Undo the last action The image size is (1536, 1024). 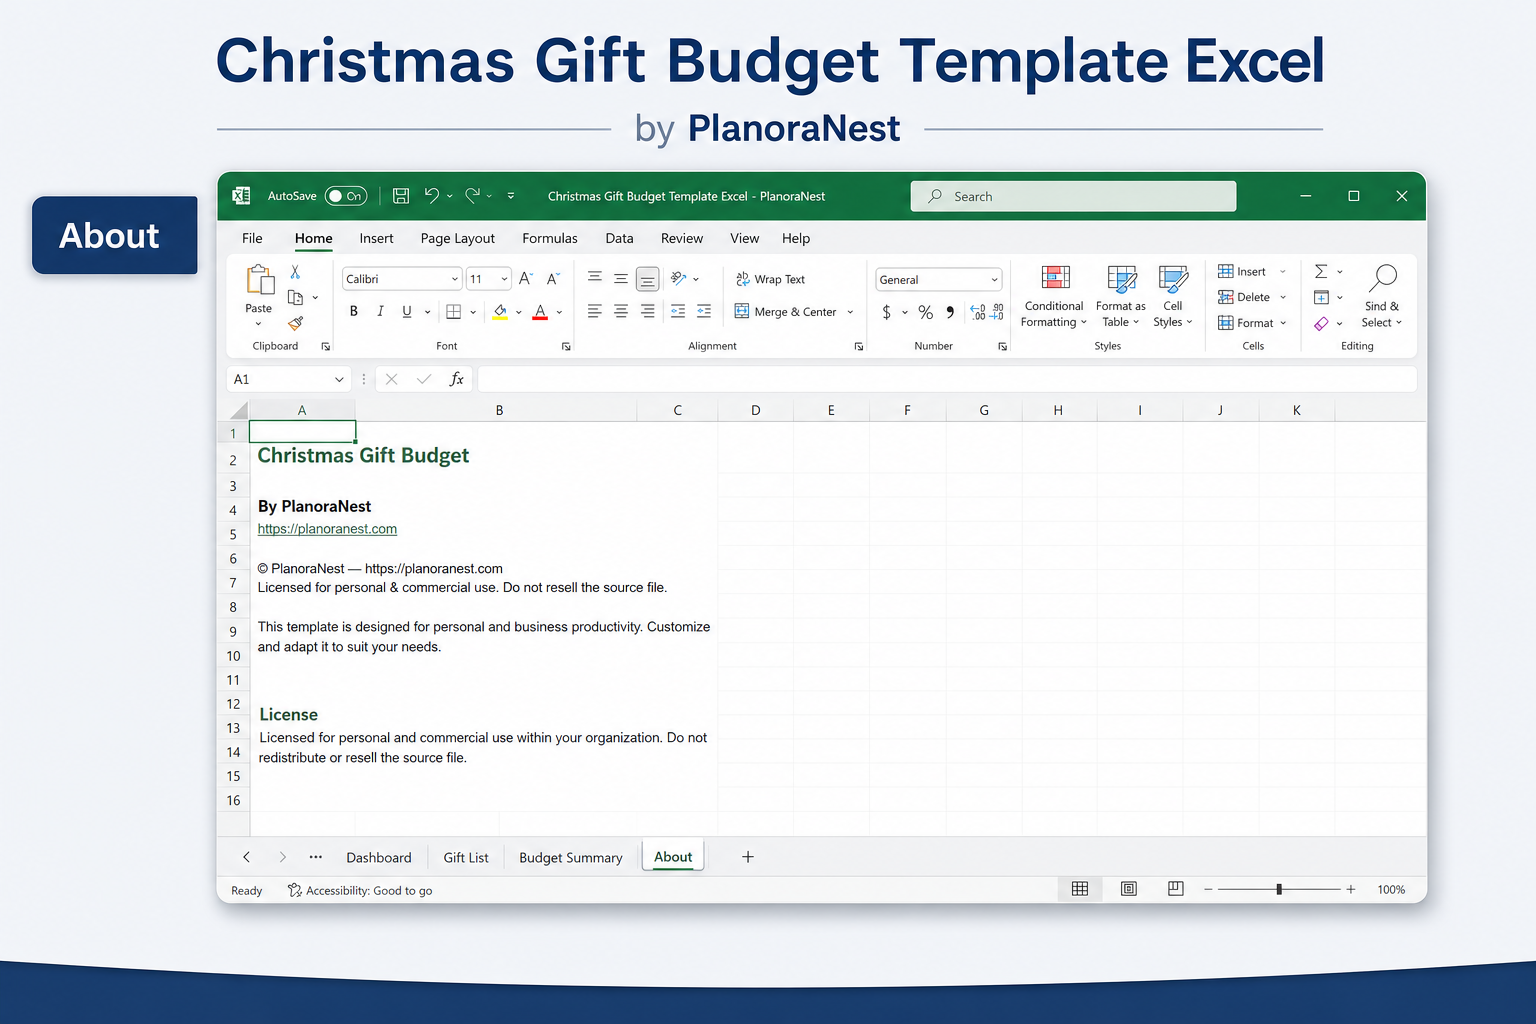coord(432,196)
